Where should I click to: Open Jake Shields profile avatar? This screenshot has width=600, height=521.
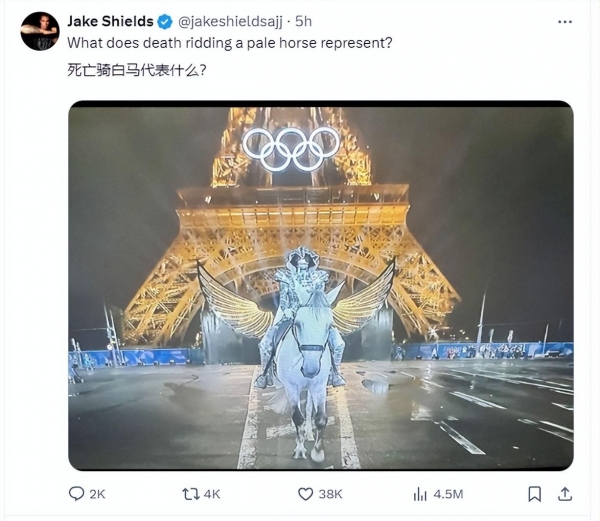click(40, 31)
